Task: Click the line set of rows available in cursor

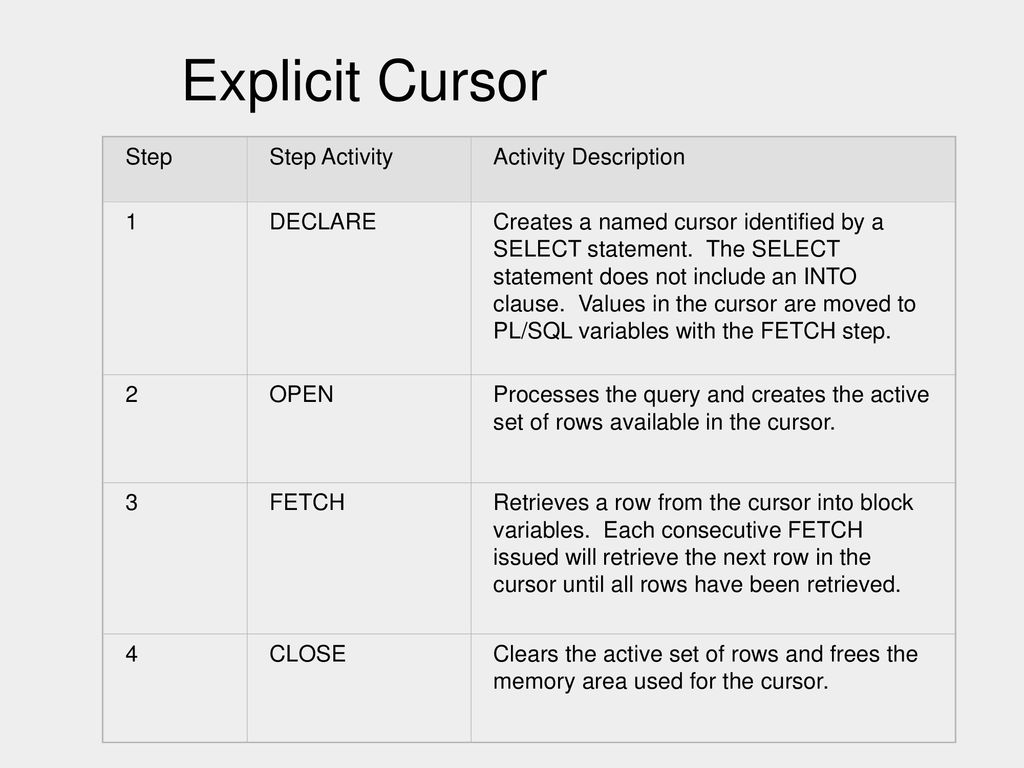Action: tap(664, 423)
